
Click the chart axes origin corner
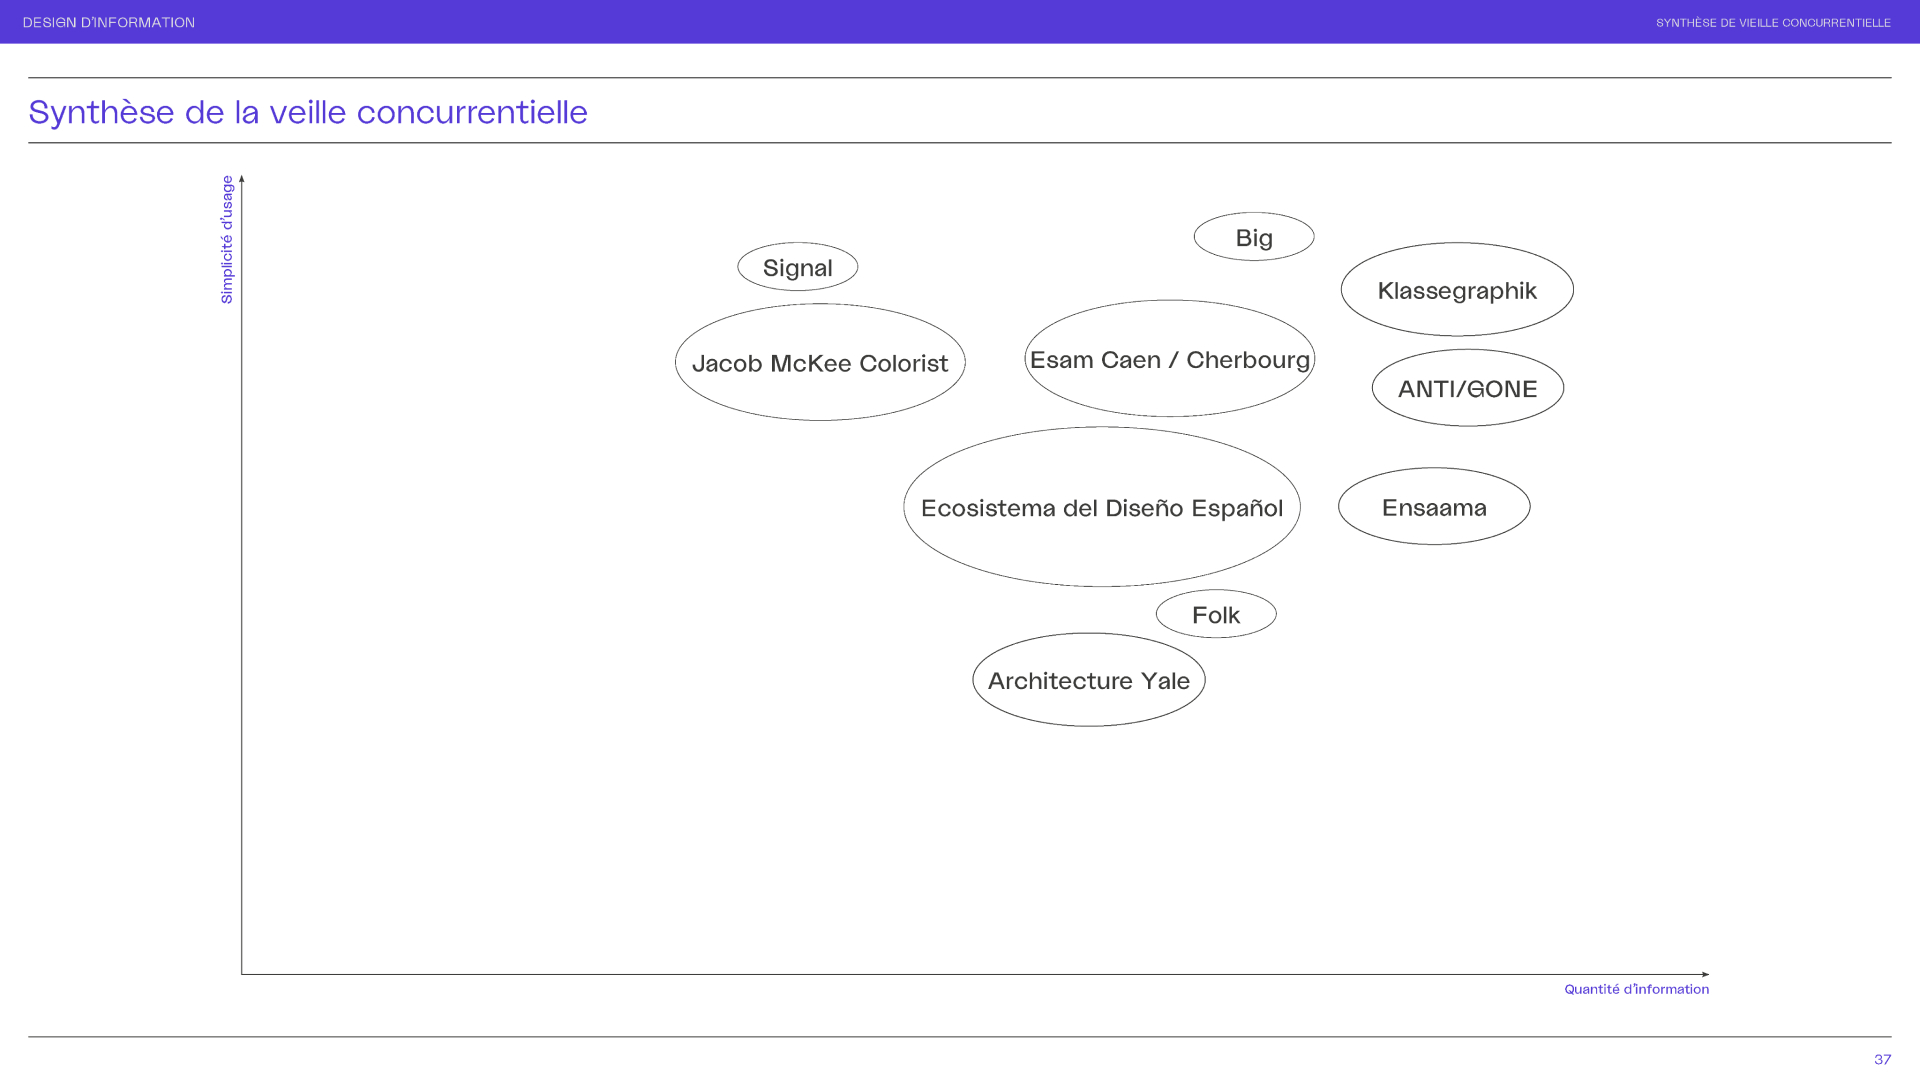coord(242,974)
